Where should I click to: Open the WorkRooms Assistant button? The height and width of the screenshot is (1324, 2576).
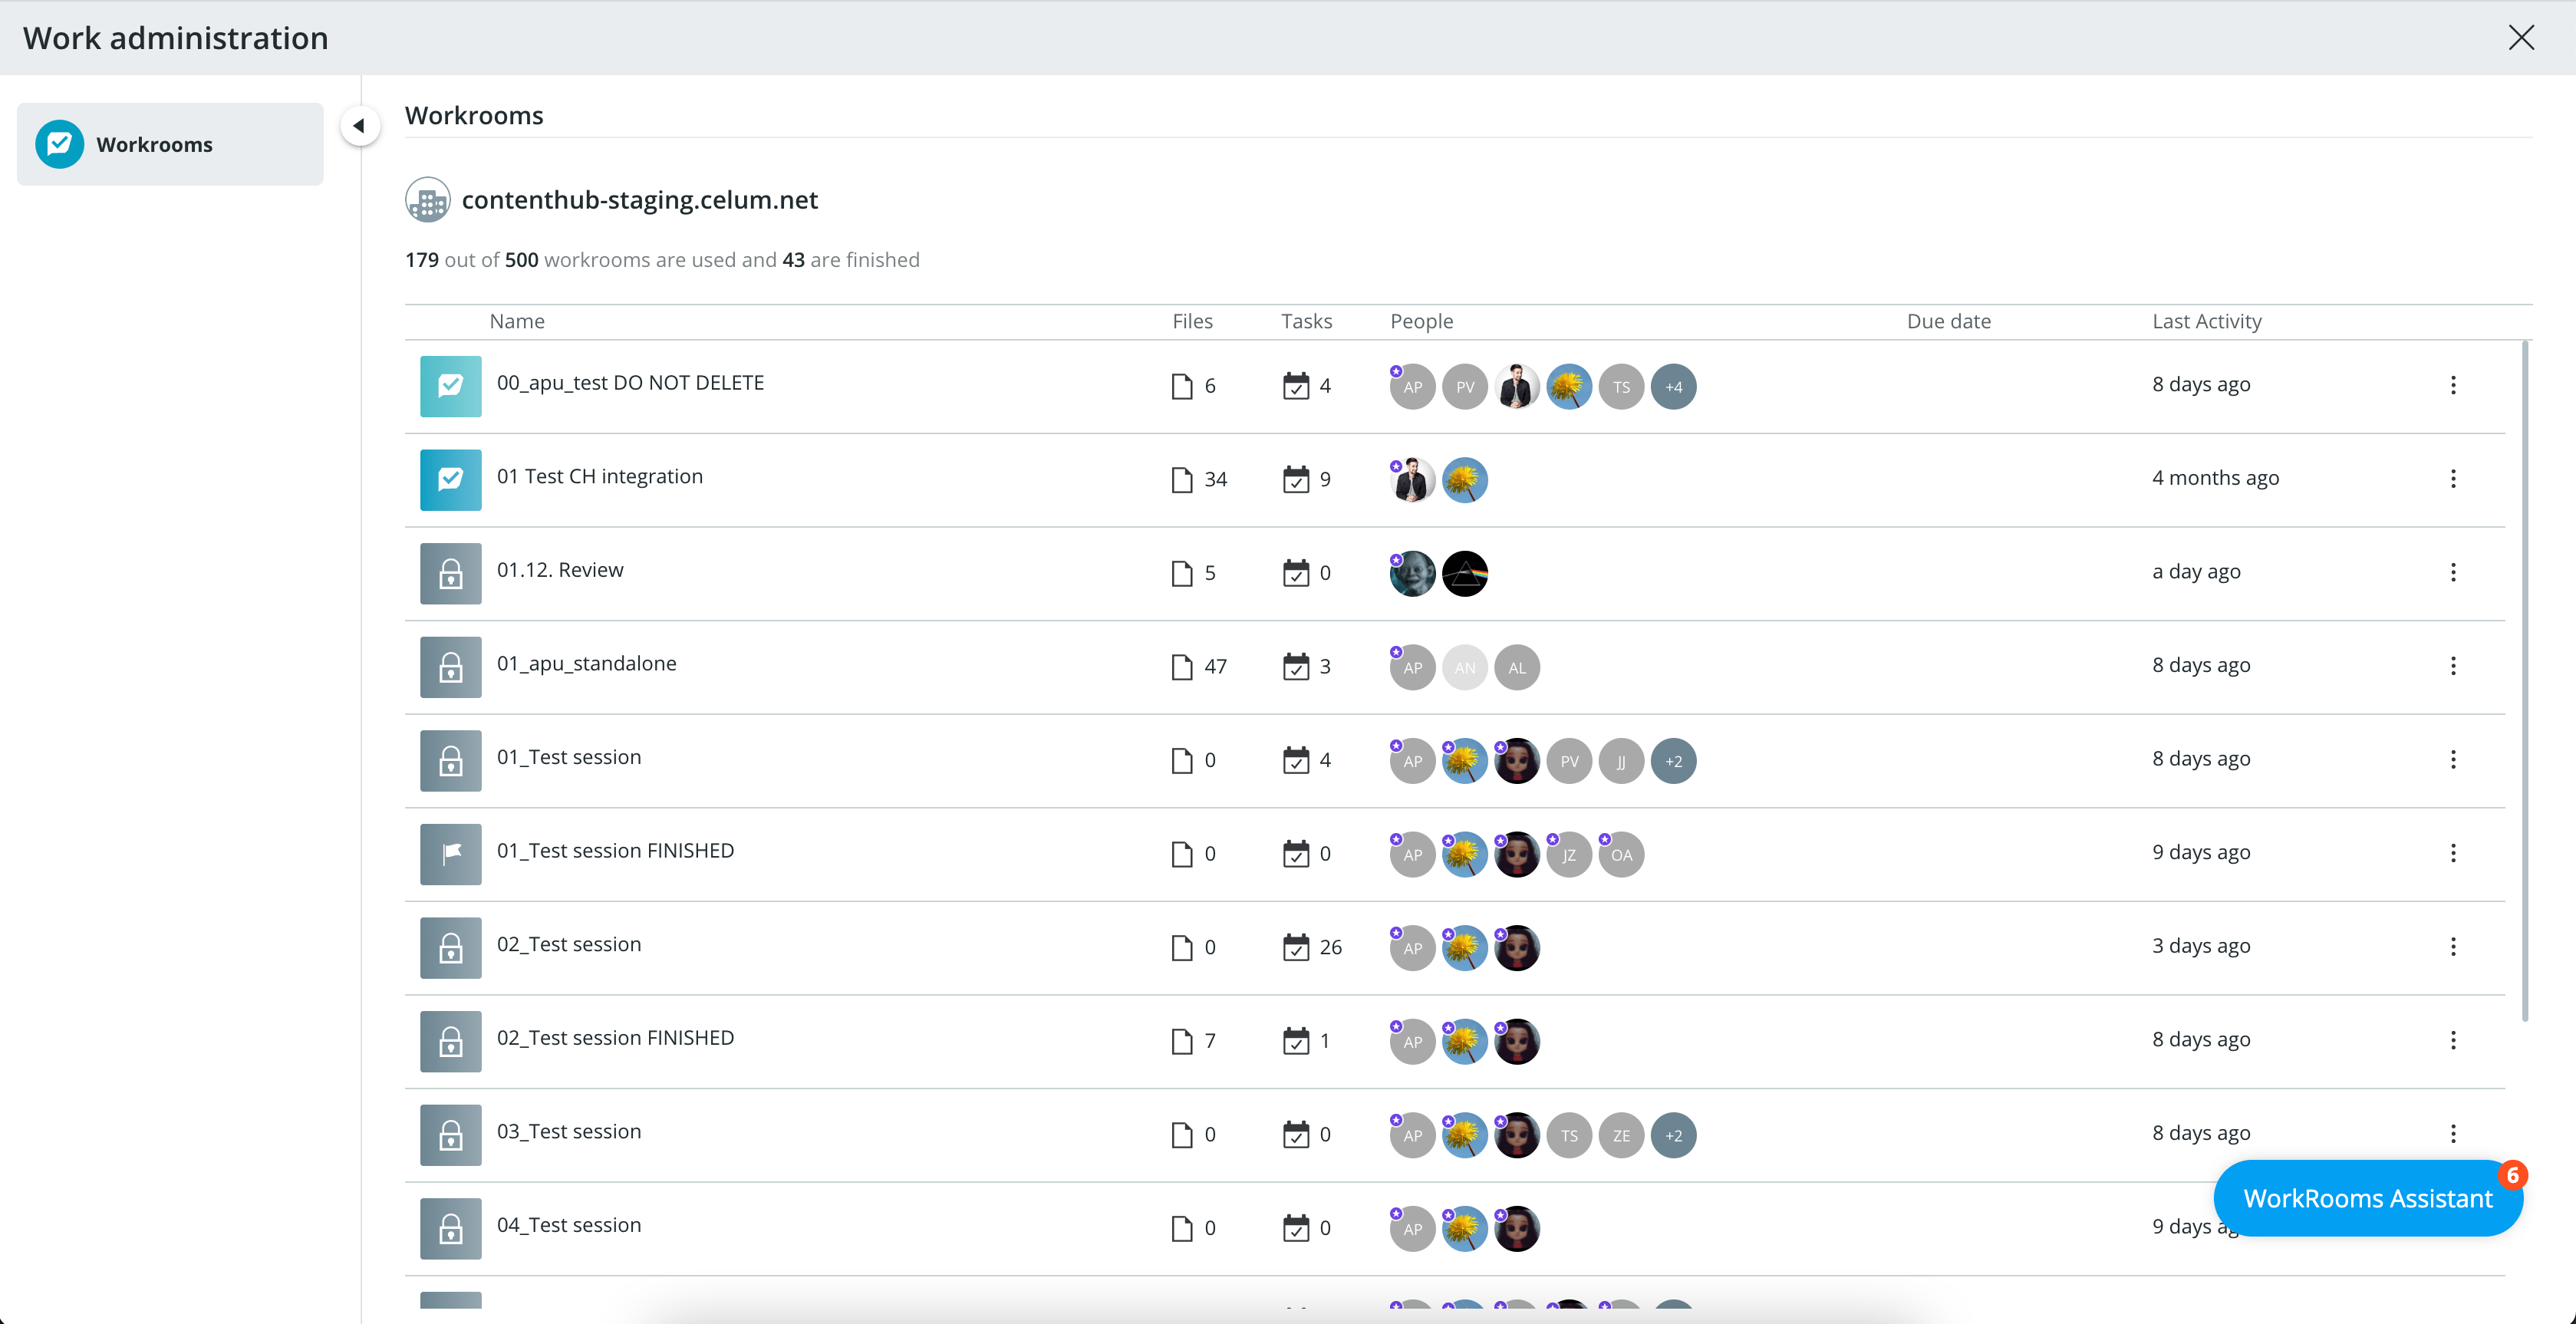tap(2367, 1198)
